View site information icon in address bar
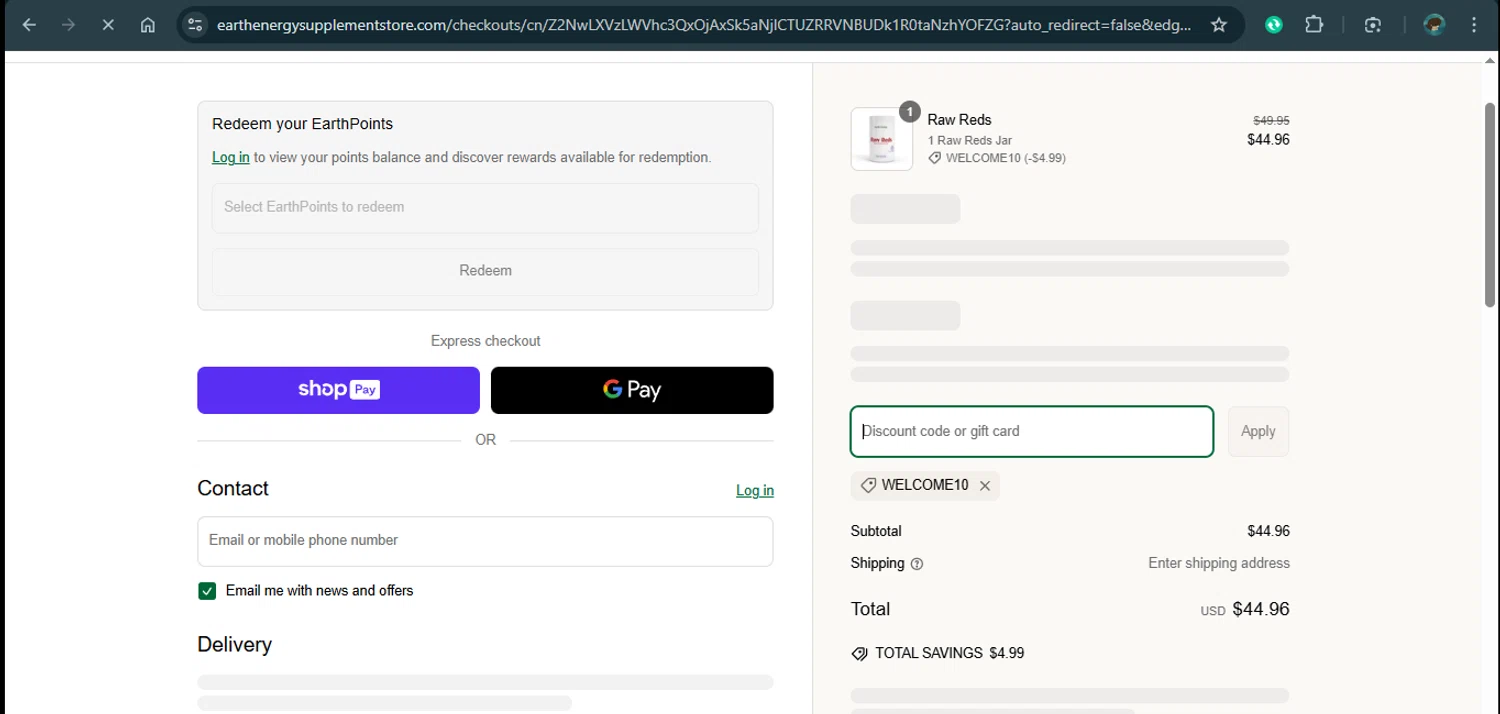 click(196, 25)
